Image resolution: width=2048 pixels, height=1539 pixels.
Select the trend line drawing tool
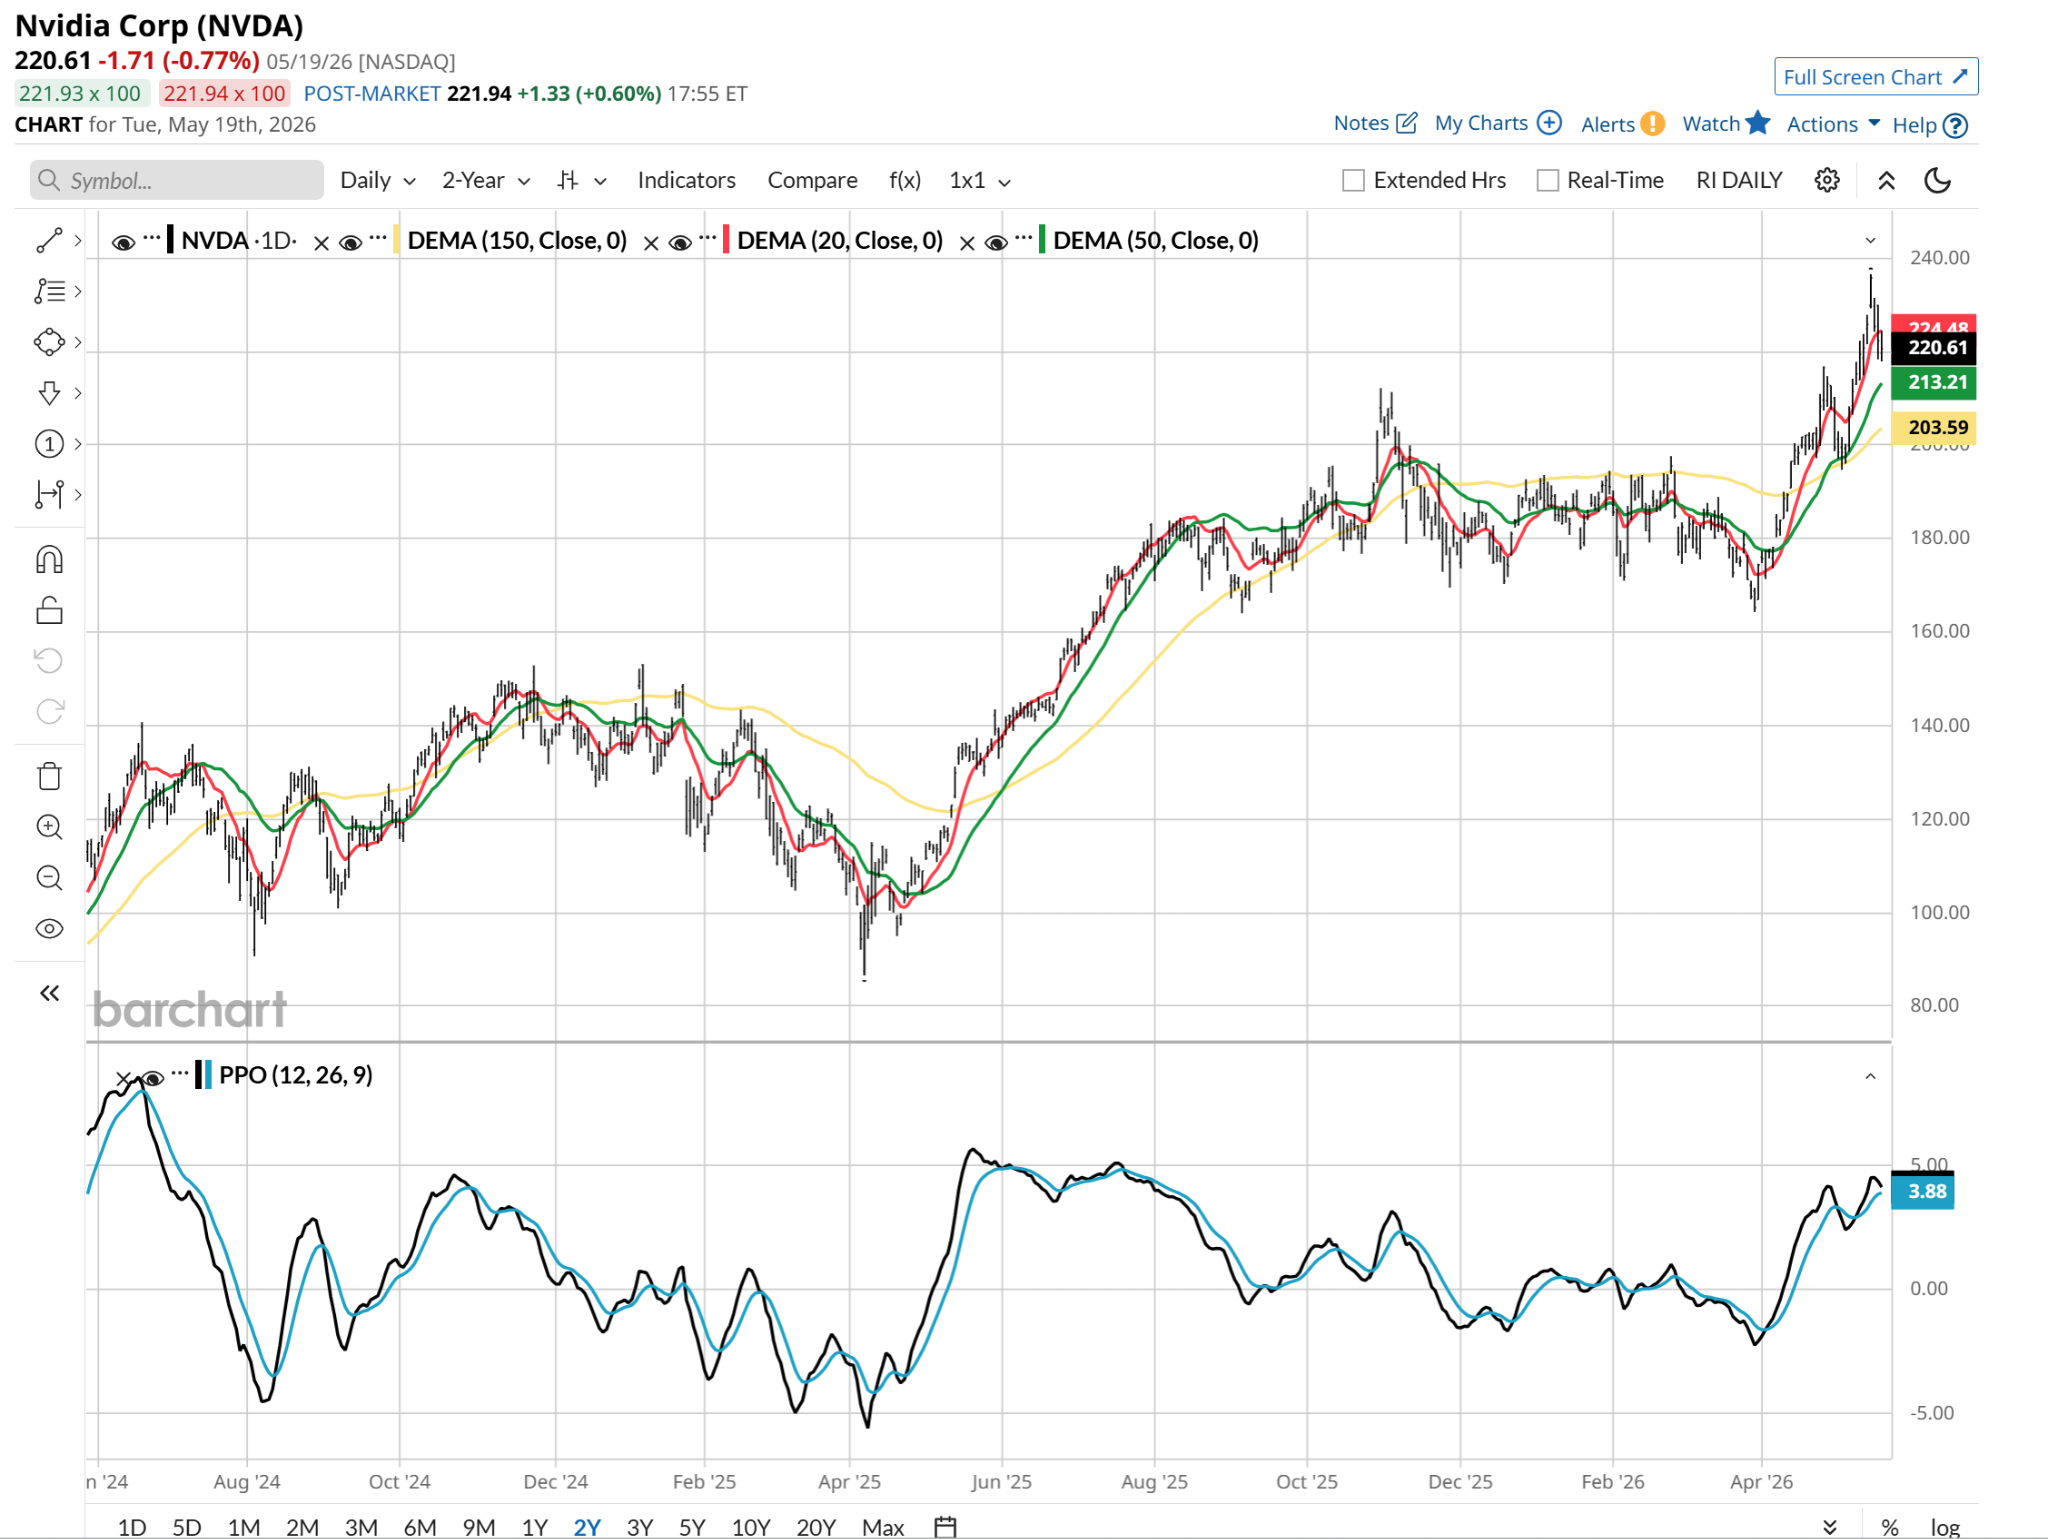click(x=49, y=240)
